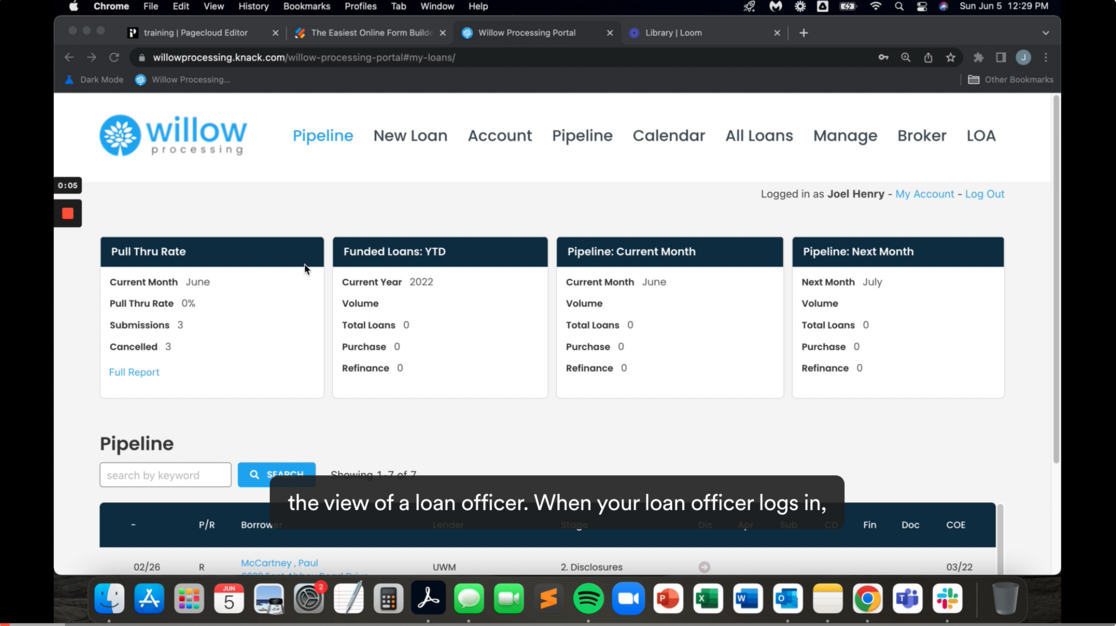Open the All Loans navigation item
The image size is (1116, 626).
pos(758,136)
